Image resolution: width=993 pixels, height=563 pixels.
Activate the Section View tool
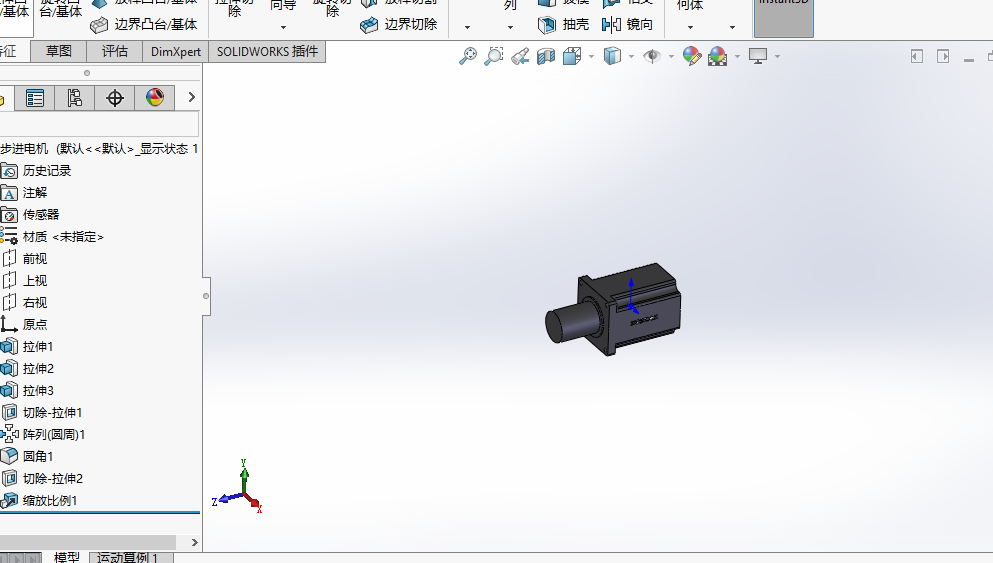point(546,56)
